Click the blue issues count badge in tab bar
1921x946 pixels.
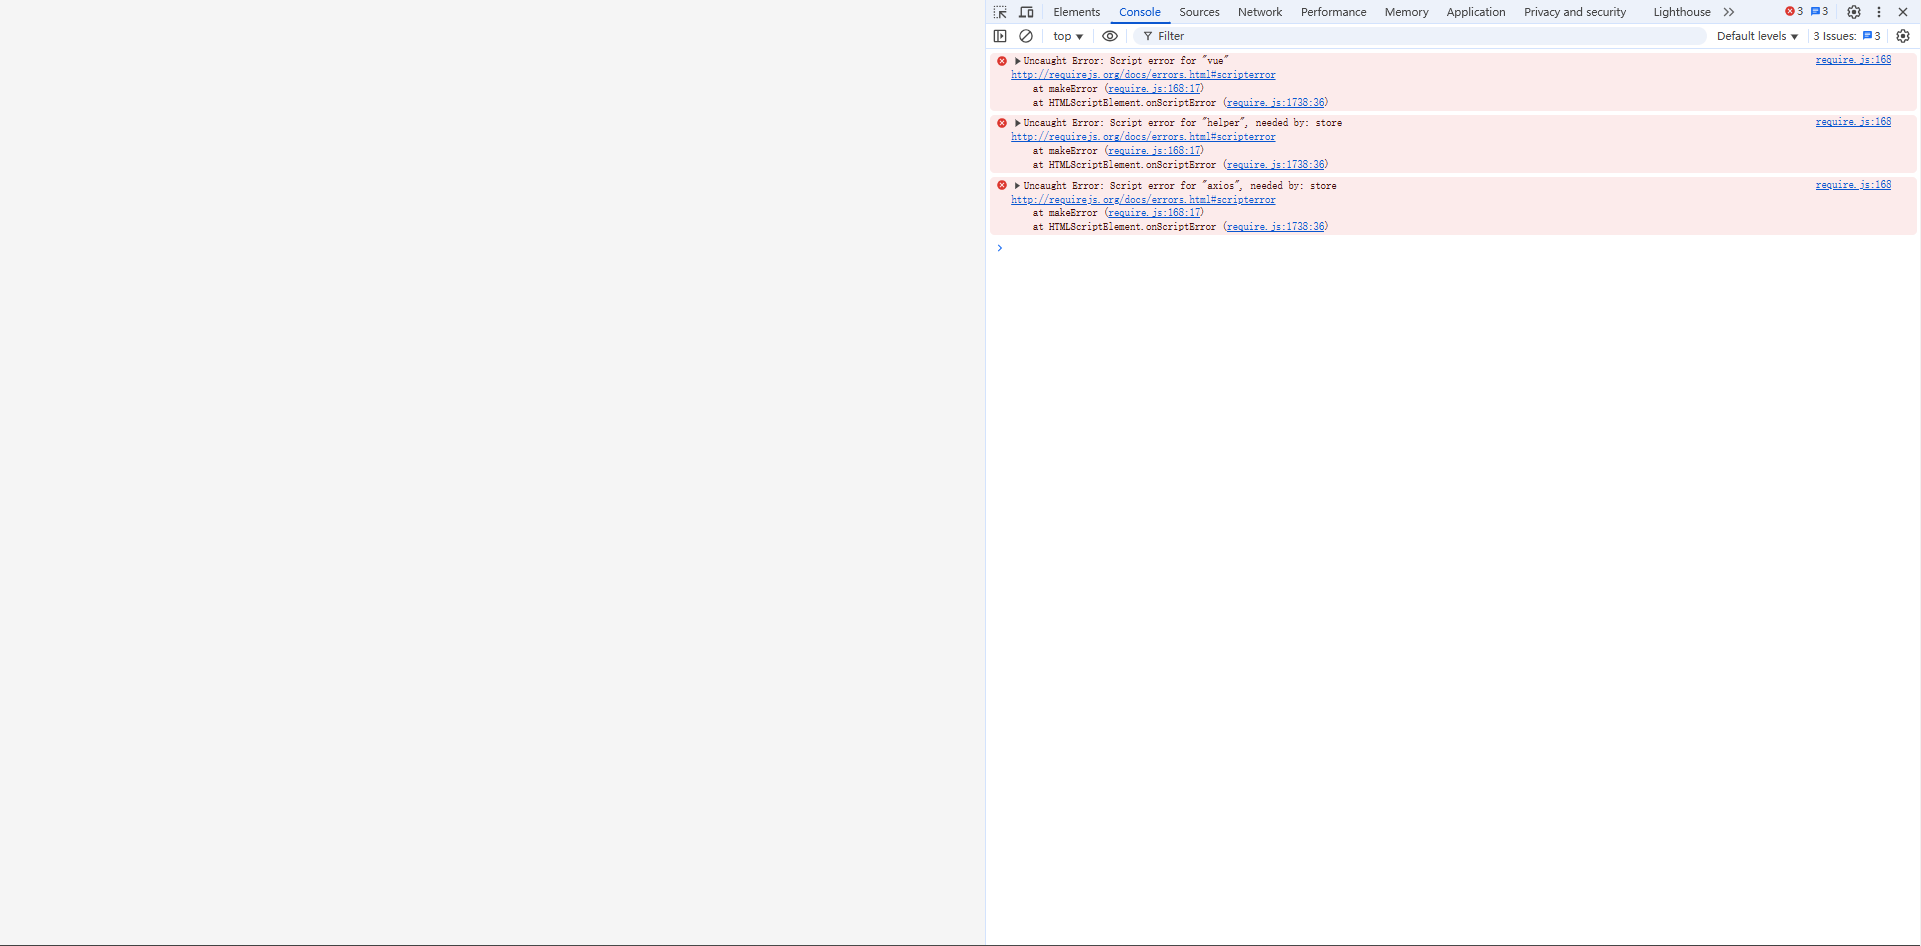(x=1820, y=12)
